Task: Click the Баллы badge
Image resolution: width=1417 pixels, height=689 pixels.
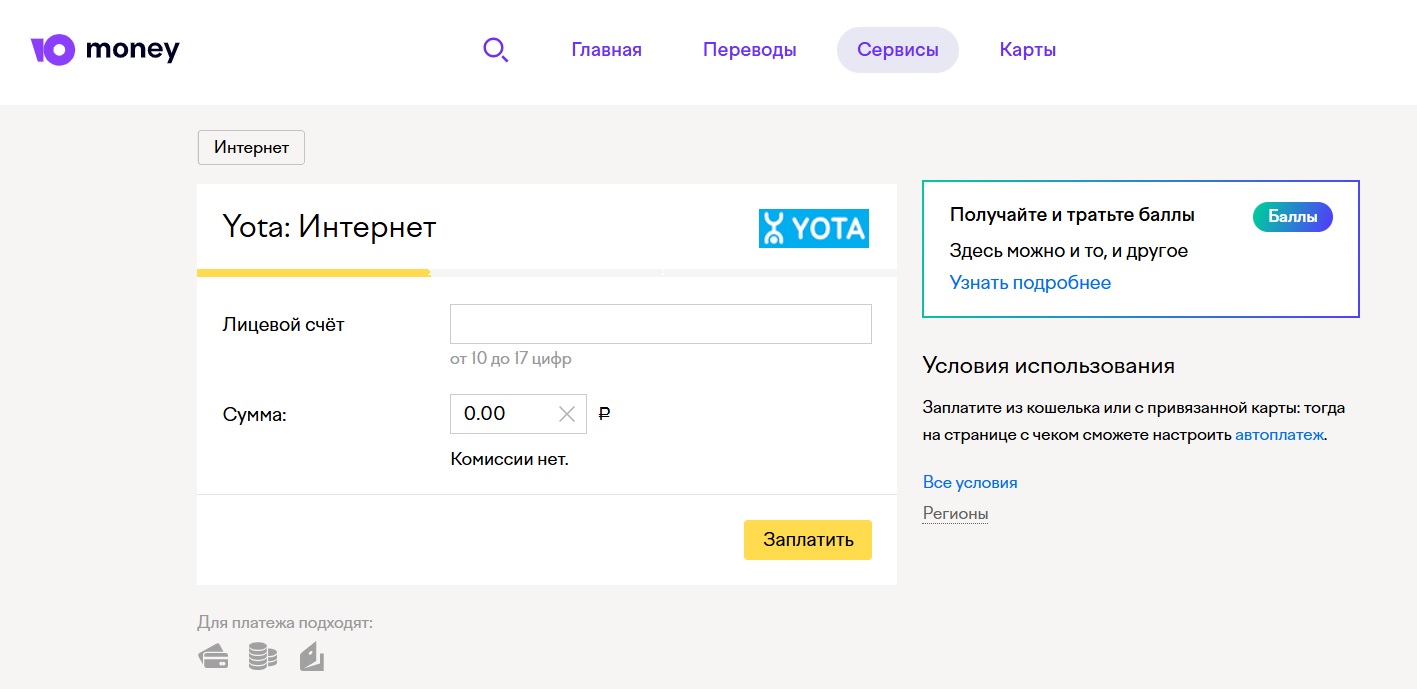Action: [x=1293, y=217]
